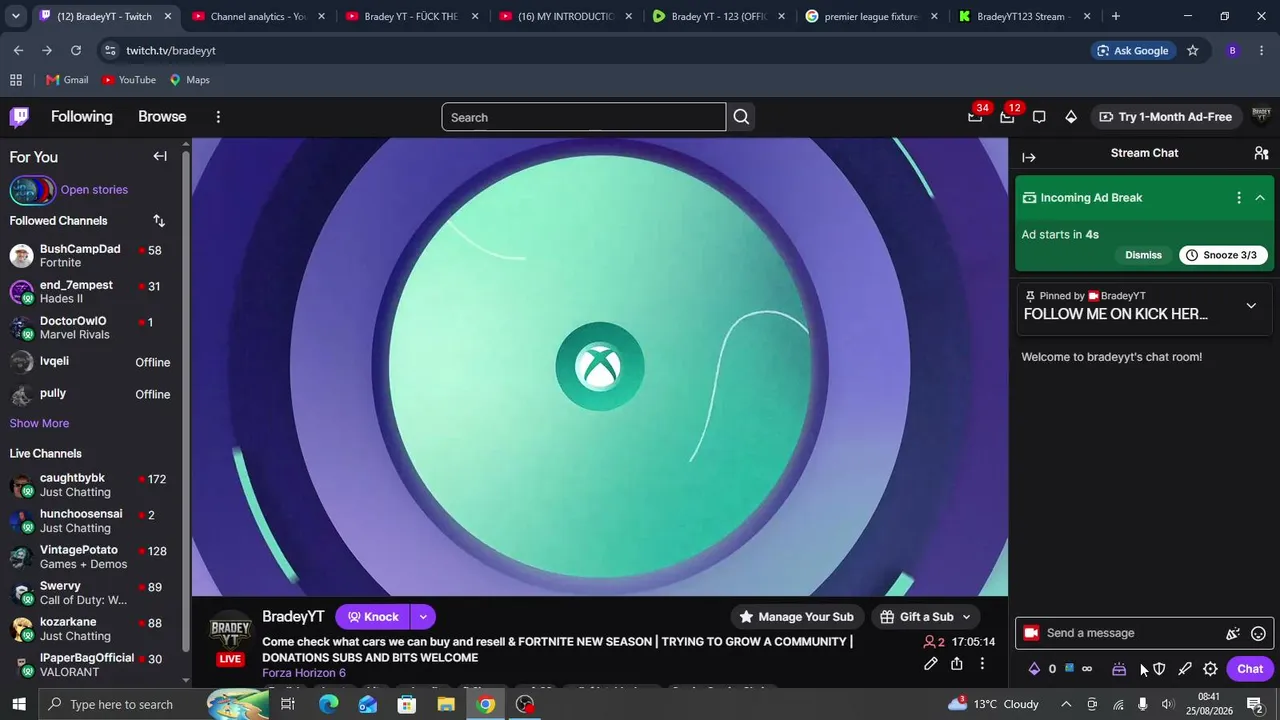Open notifications inbox with 12 badge
Viewport: 1280px width, 720px height.
1007,117
